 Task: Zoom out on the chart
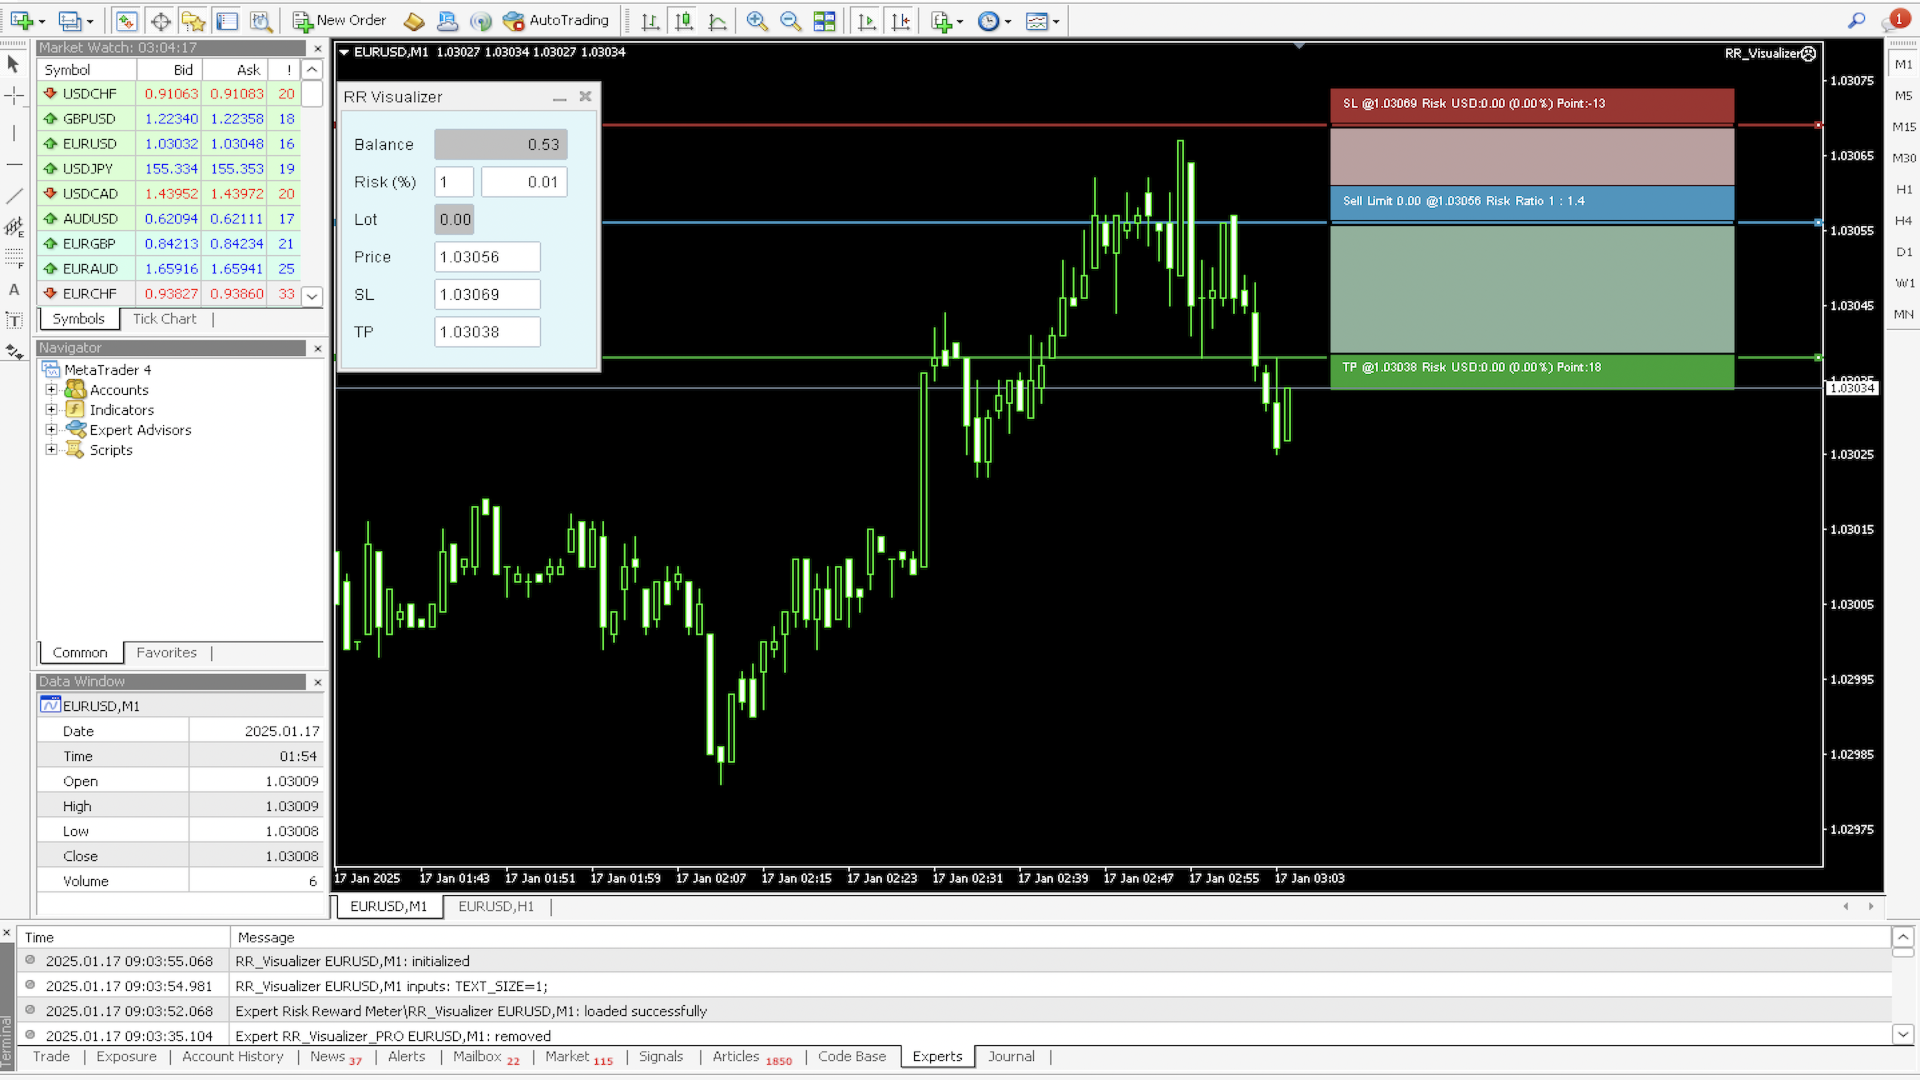[790, 20]
